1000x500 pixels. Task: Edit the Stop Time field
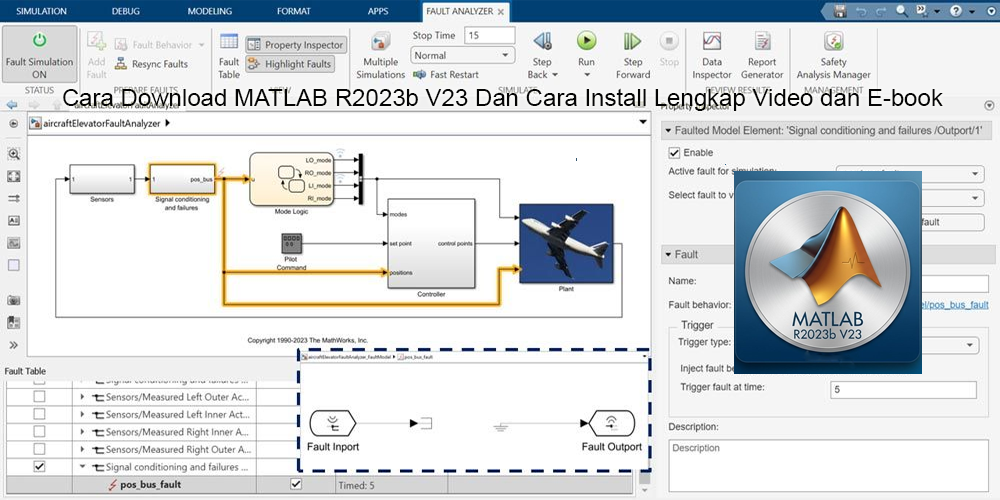pos(489,36)
